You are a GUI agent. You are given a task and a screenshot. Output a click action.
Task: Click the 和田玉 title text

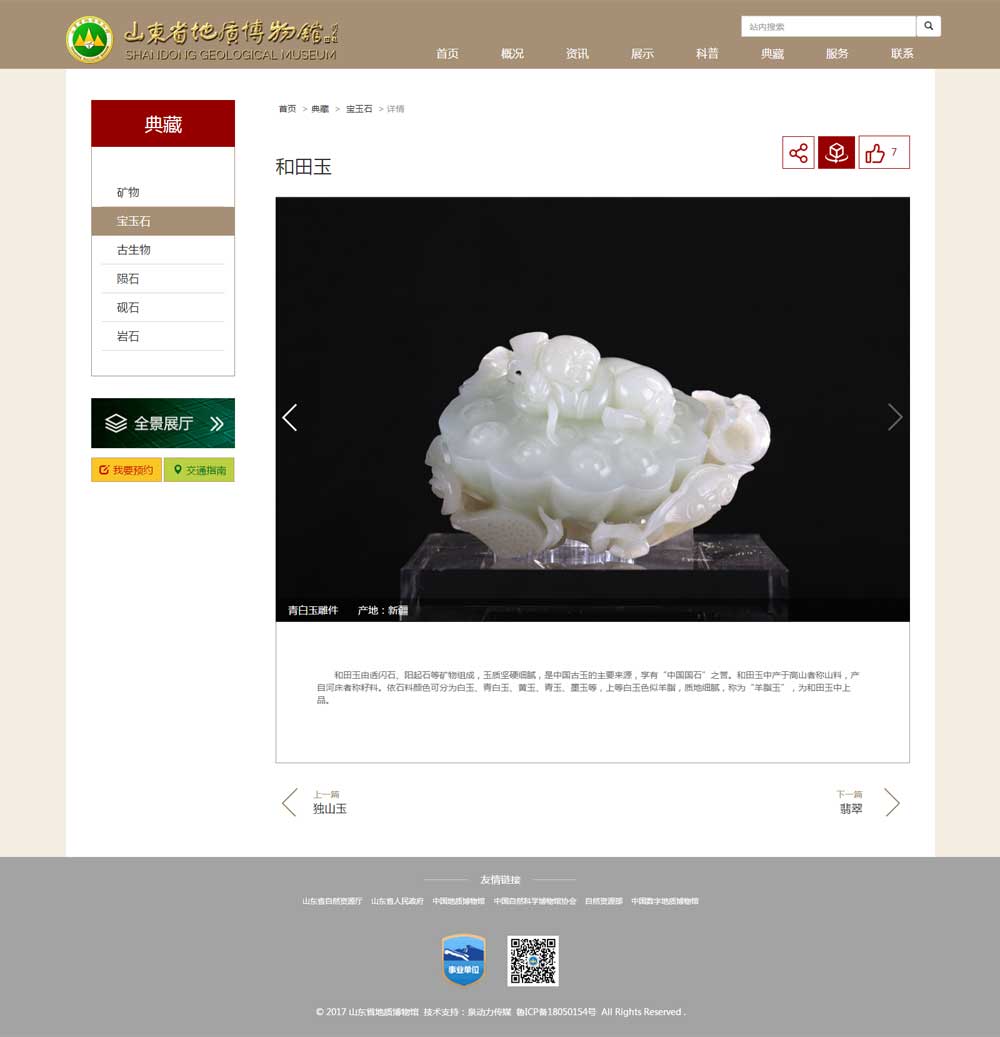pyautogui.click(x=303, y=167)
